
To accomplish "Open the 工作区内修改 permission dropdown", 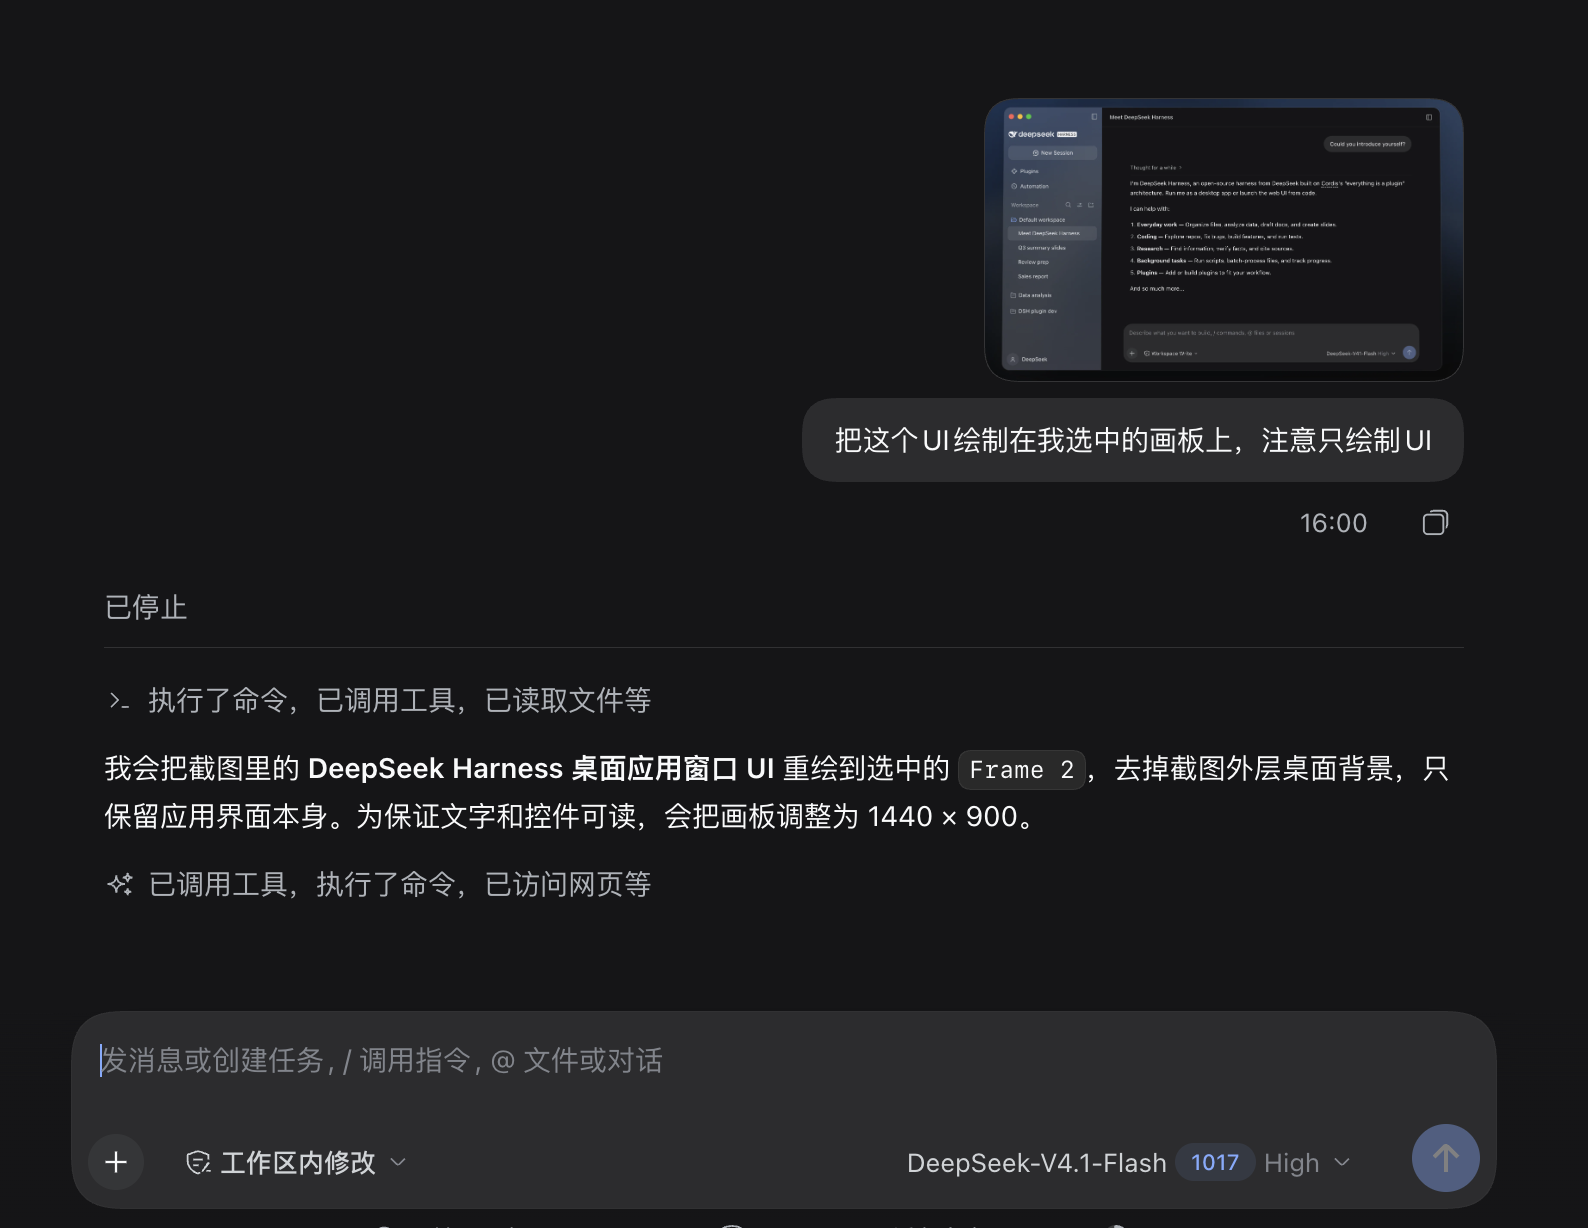I will pyautogui.click(x=297, y=1162).
